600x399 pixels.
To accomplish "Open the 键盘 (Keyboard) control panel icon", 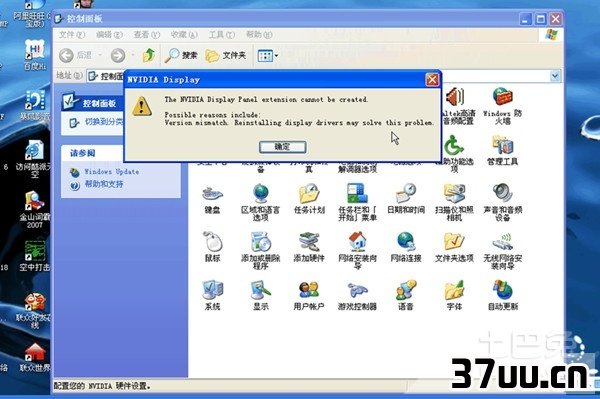I will click(212, 199).
